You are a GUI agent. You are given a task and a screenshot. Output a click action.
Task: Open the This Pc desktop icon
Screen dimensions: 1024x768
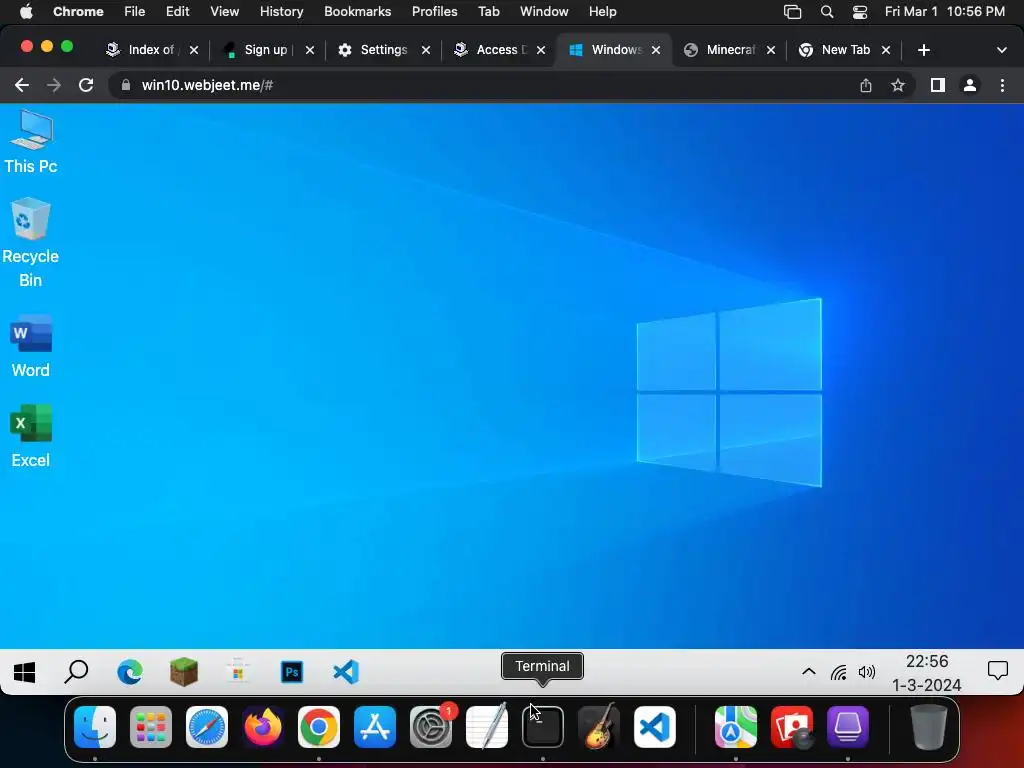[x=31, y=142]
